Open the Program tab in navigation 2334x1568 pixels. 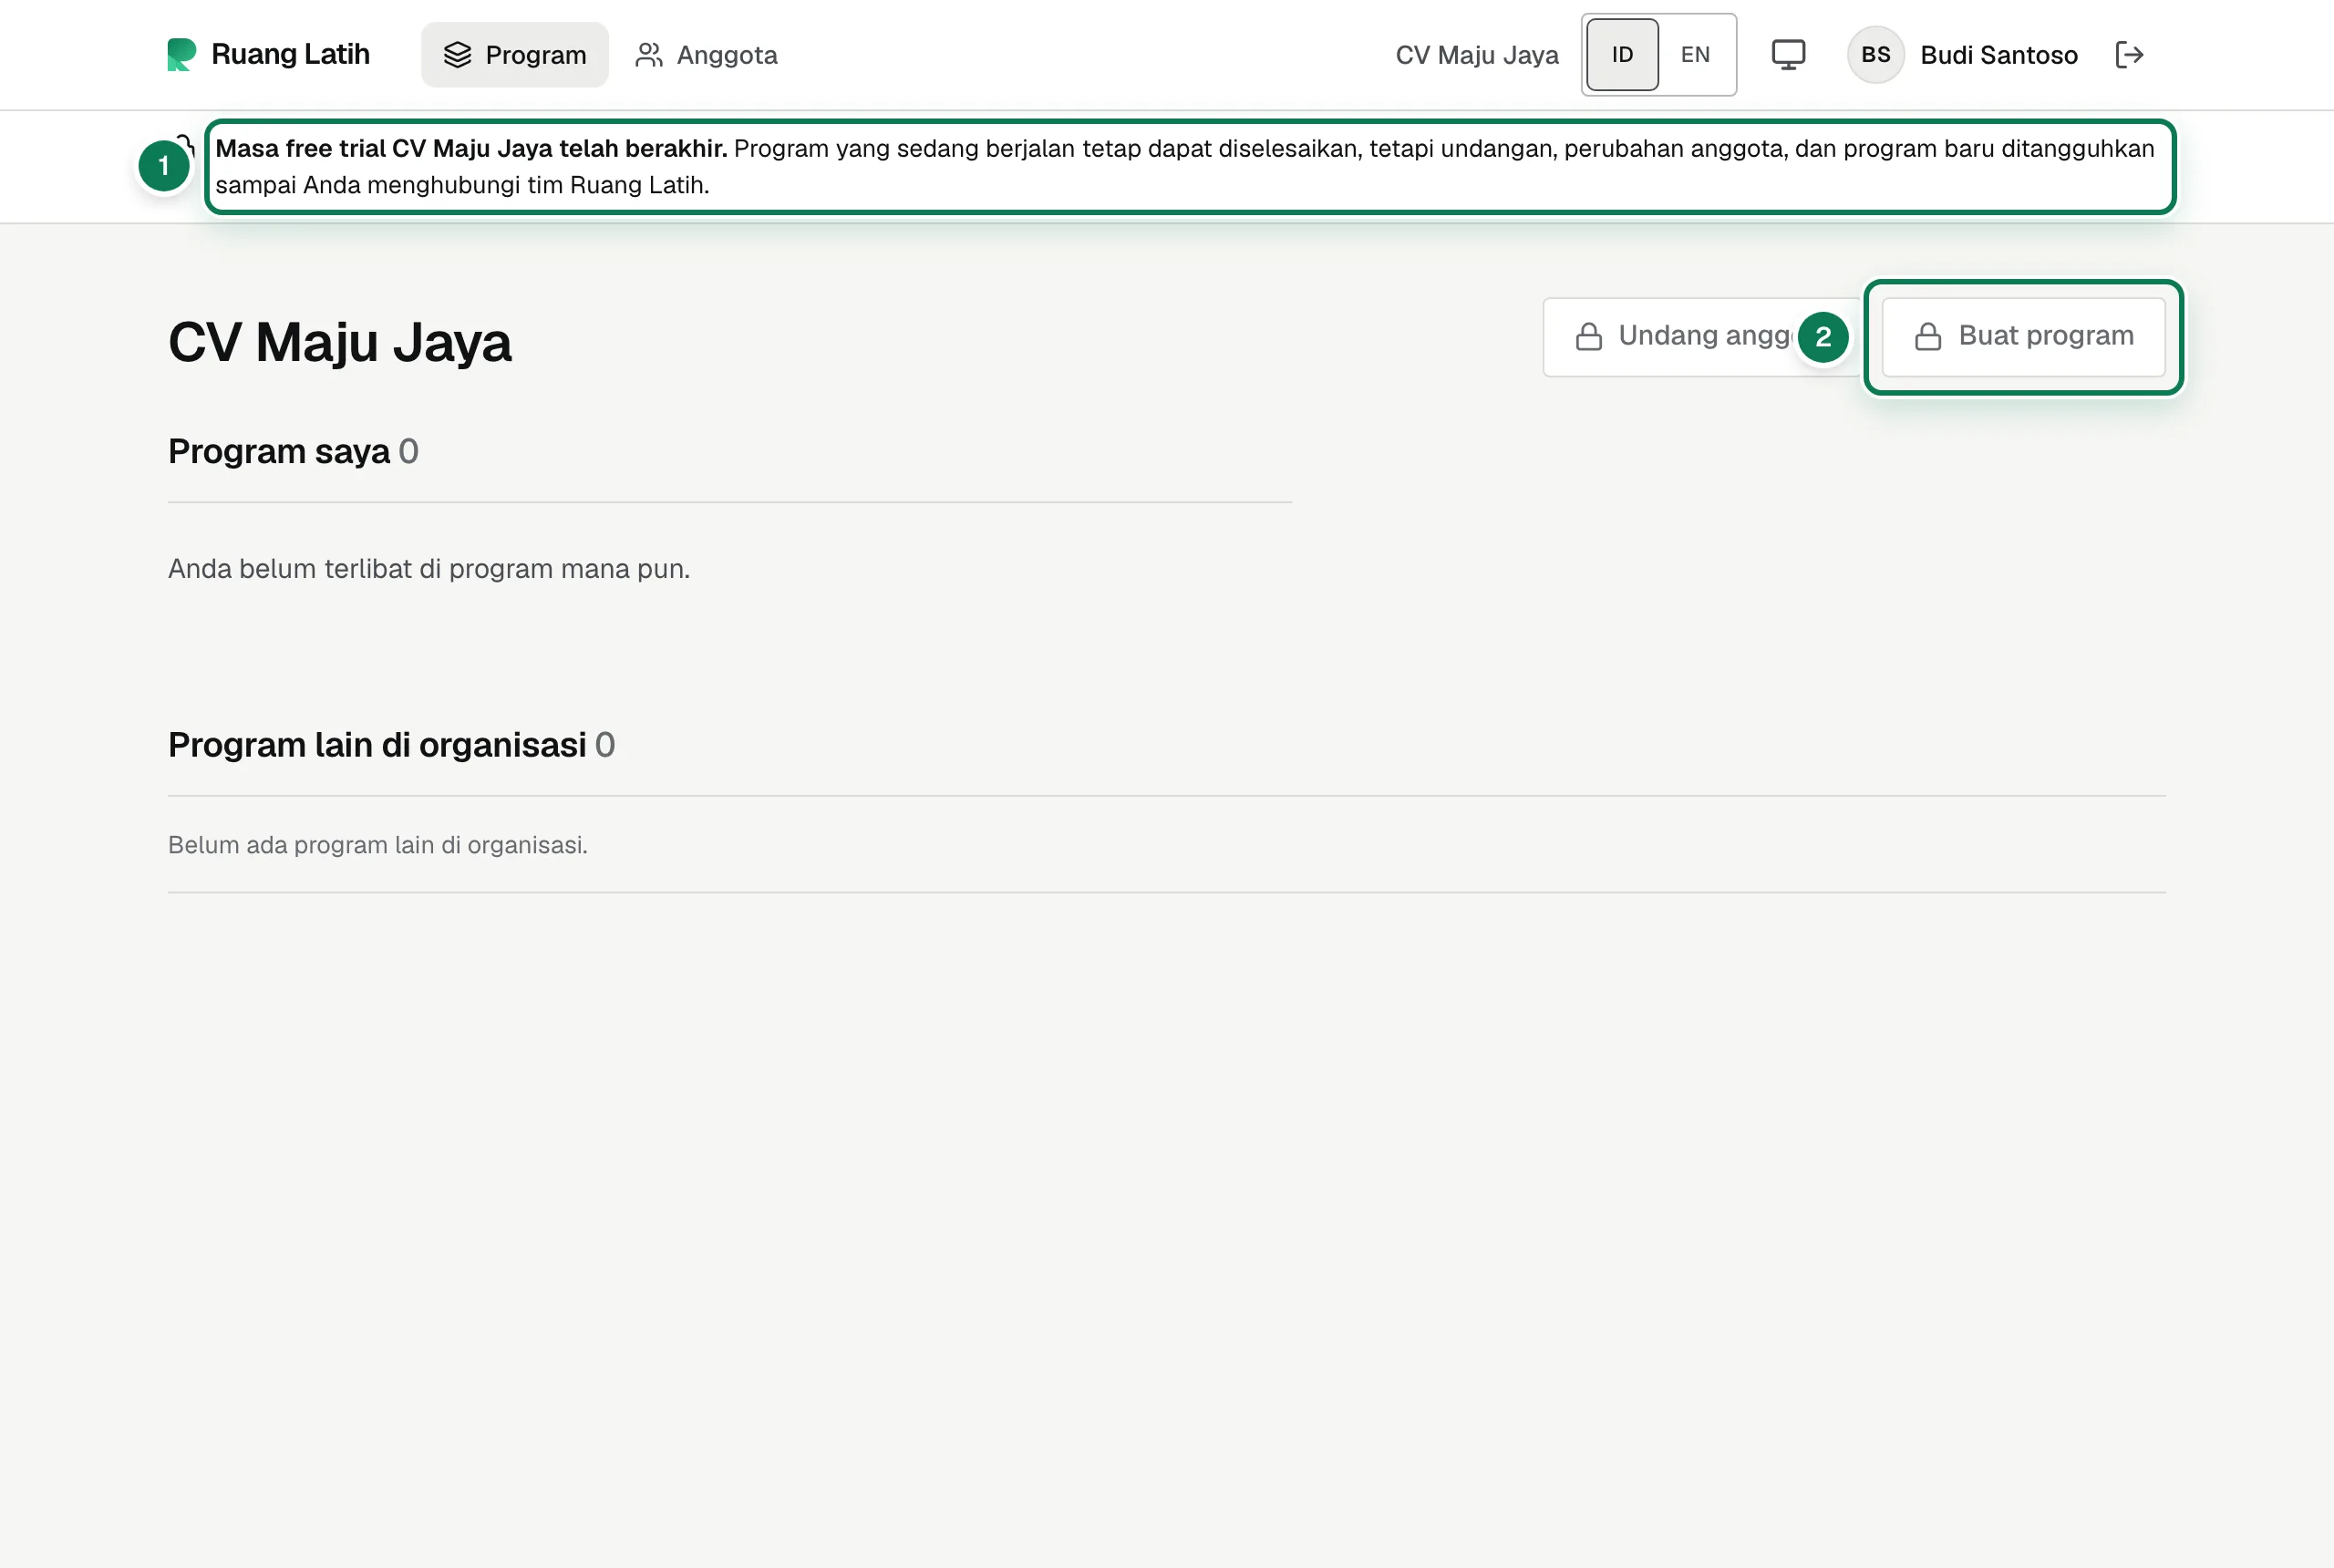point(514,55)
